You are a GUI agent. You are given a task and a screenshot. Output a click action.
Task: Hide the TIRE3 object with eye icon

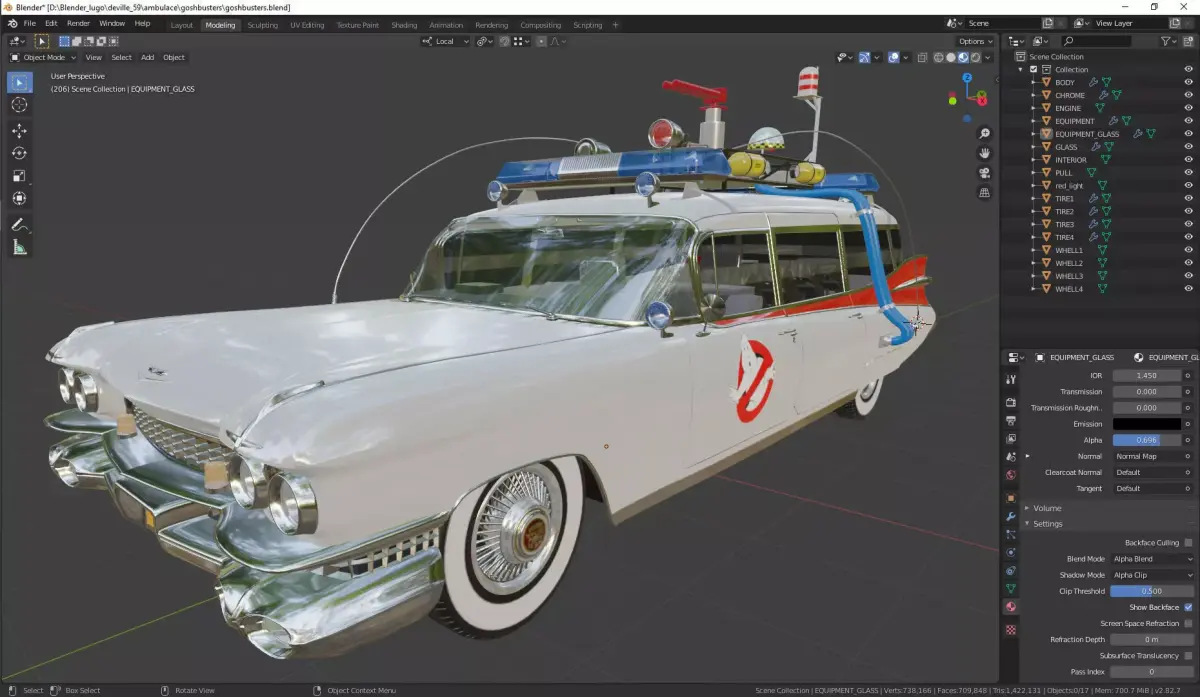(x=1188, y=224)
